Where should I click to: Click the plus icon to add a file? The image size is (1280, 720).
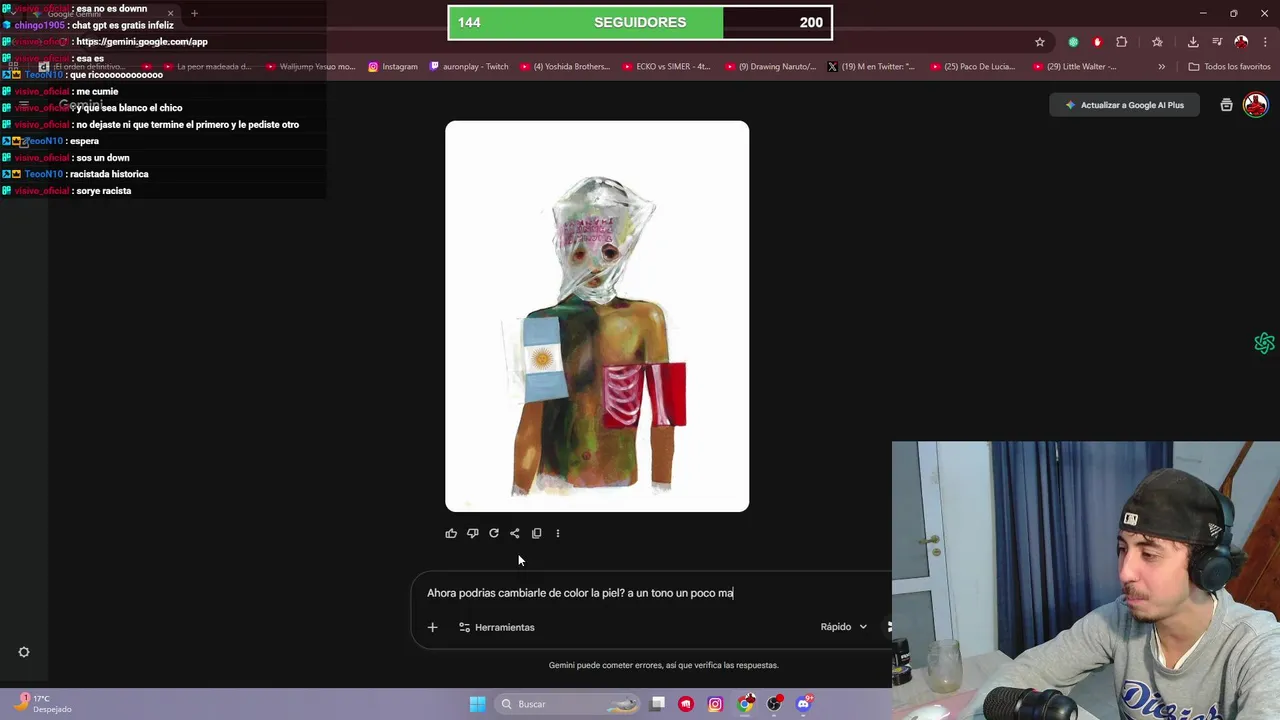pos(432,627)
